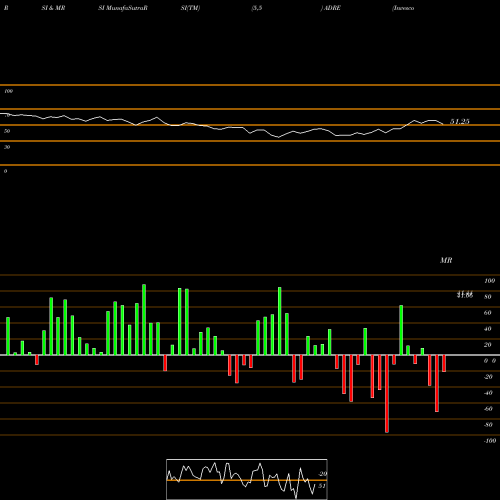Click the 31.66 value on the MR panel
The width and height of the screenshot is (500, 500).
click(465, 295)
